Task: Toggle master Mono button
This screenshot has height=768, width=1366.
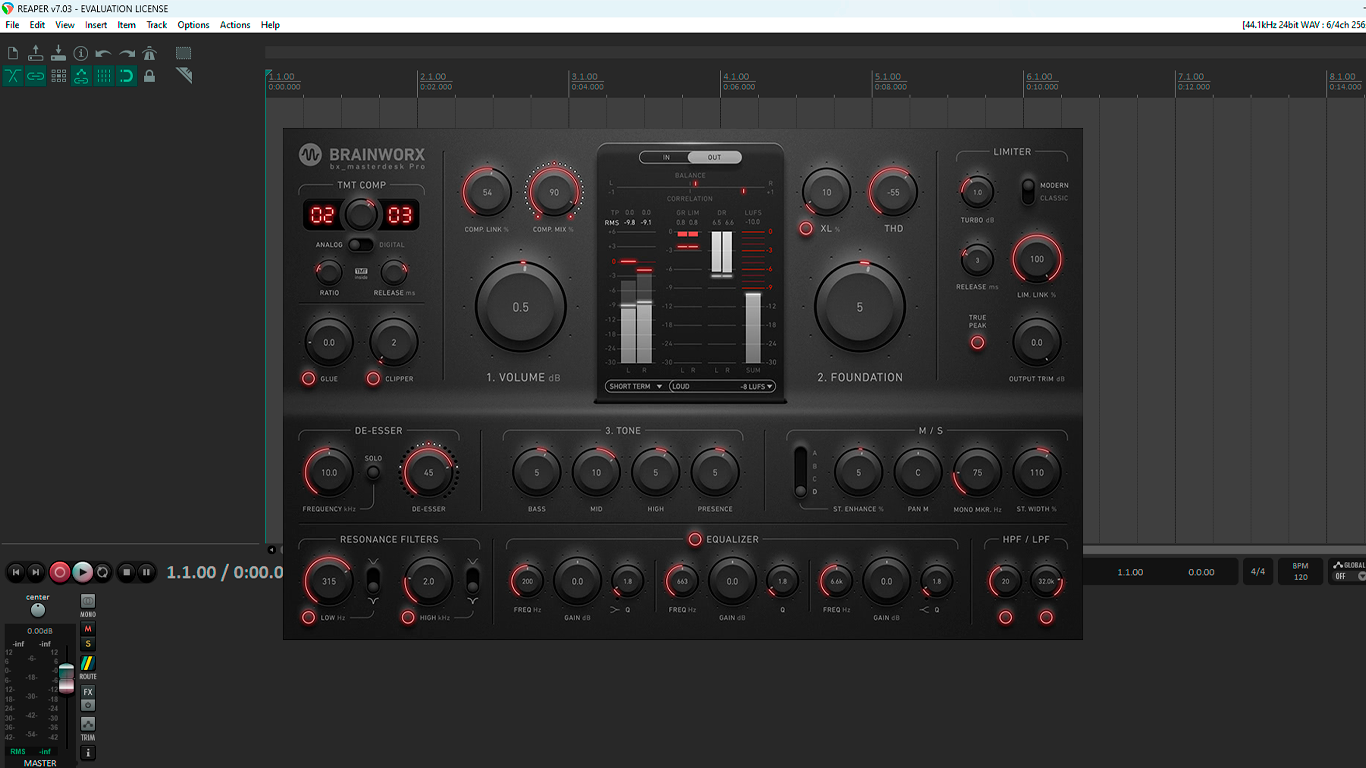Action: pos(88,601)
